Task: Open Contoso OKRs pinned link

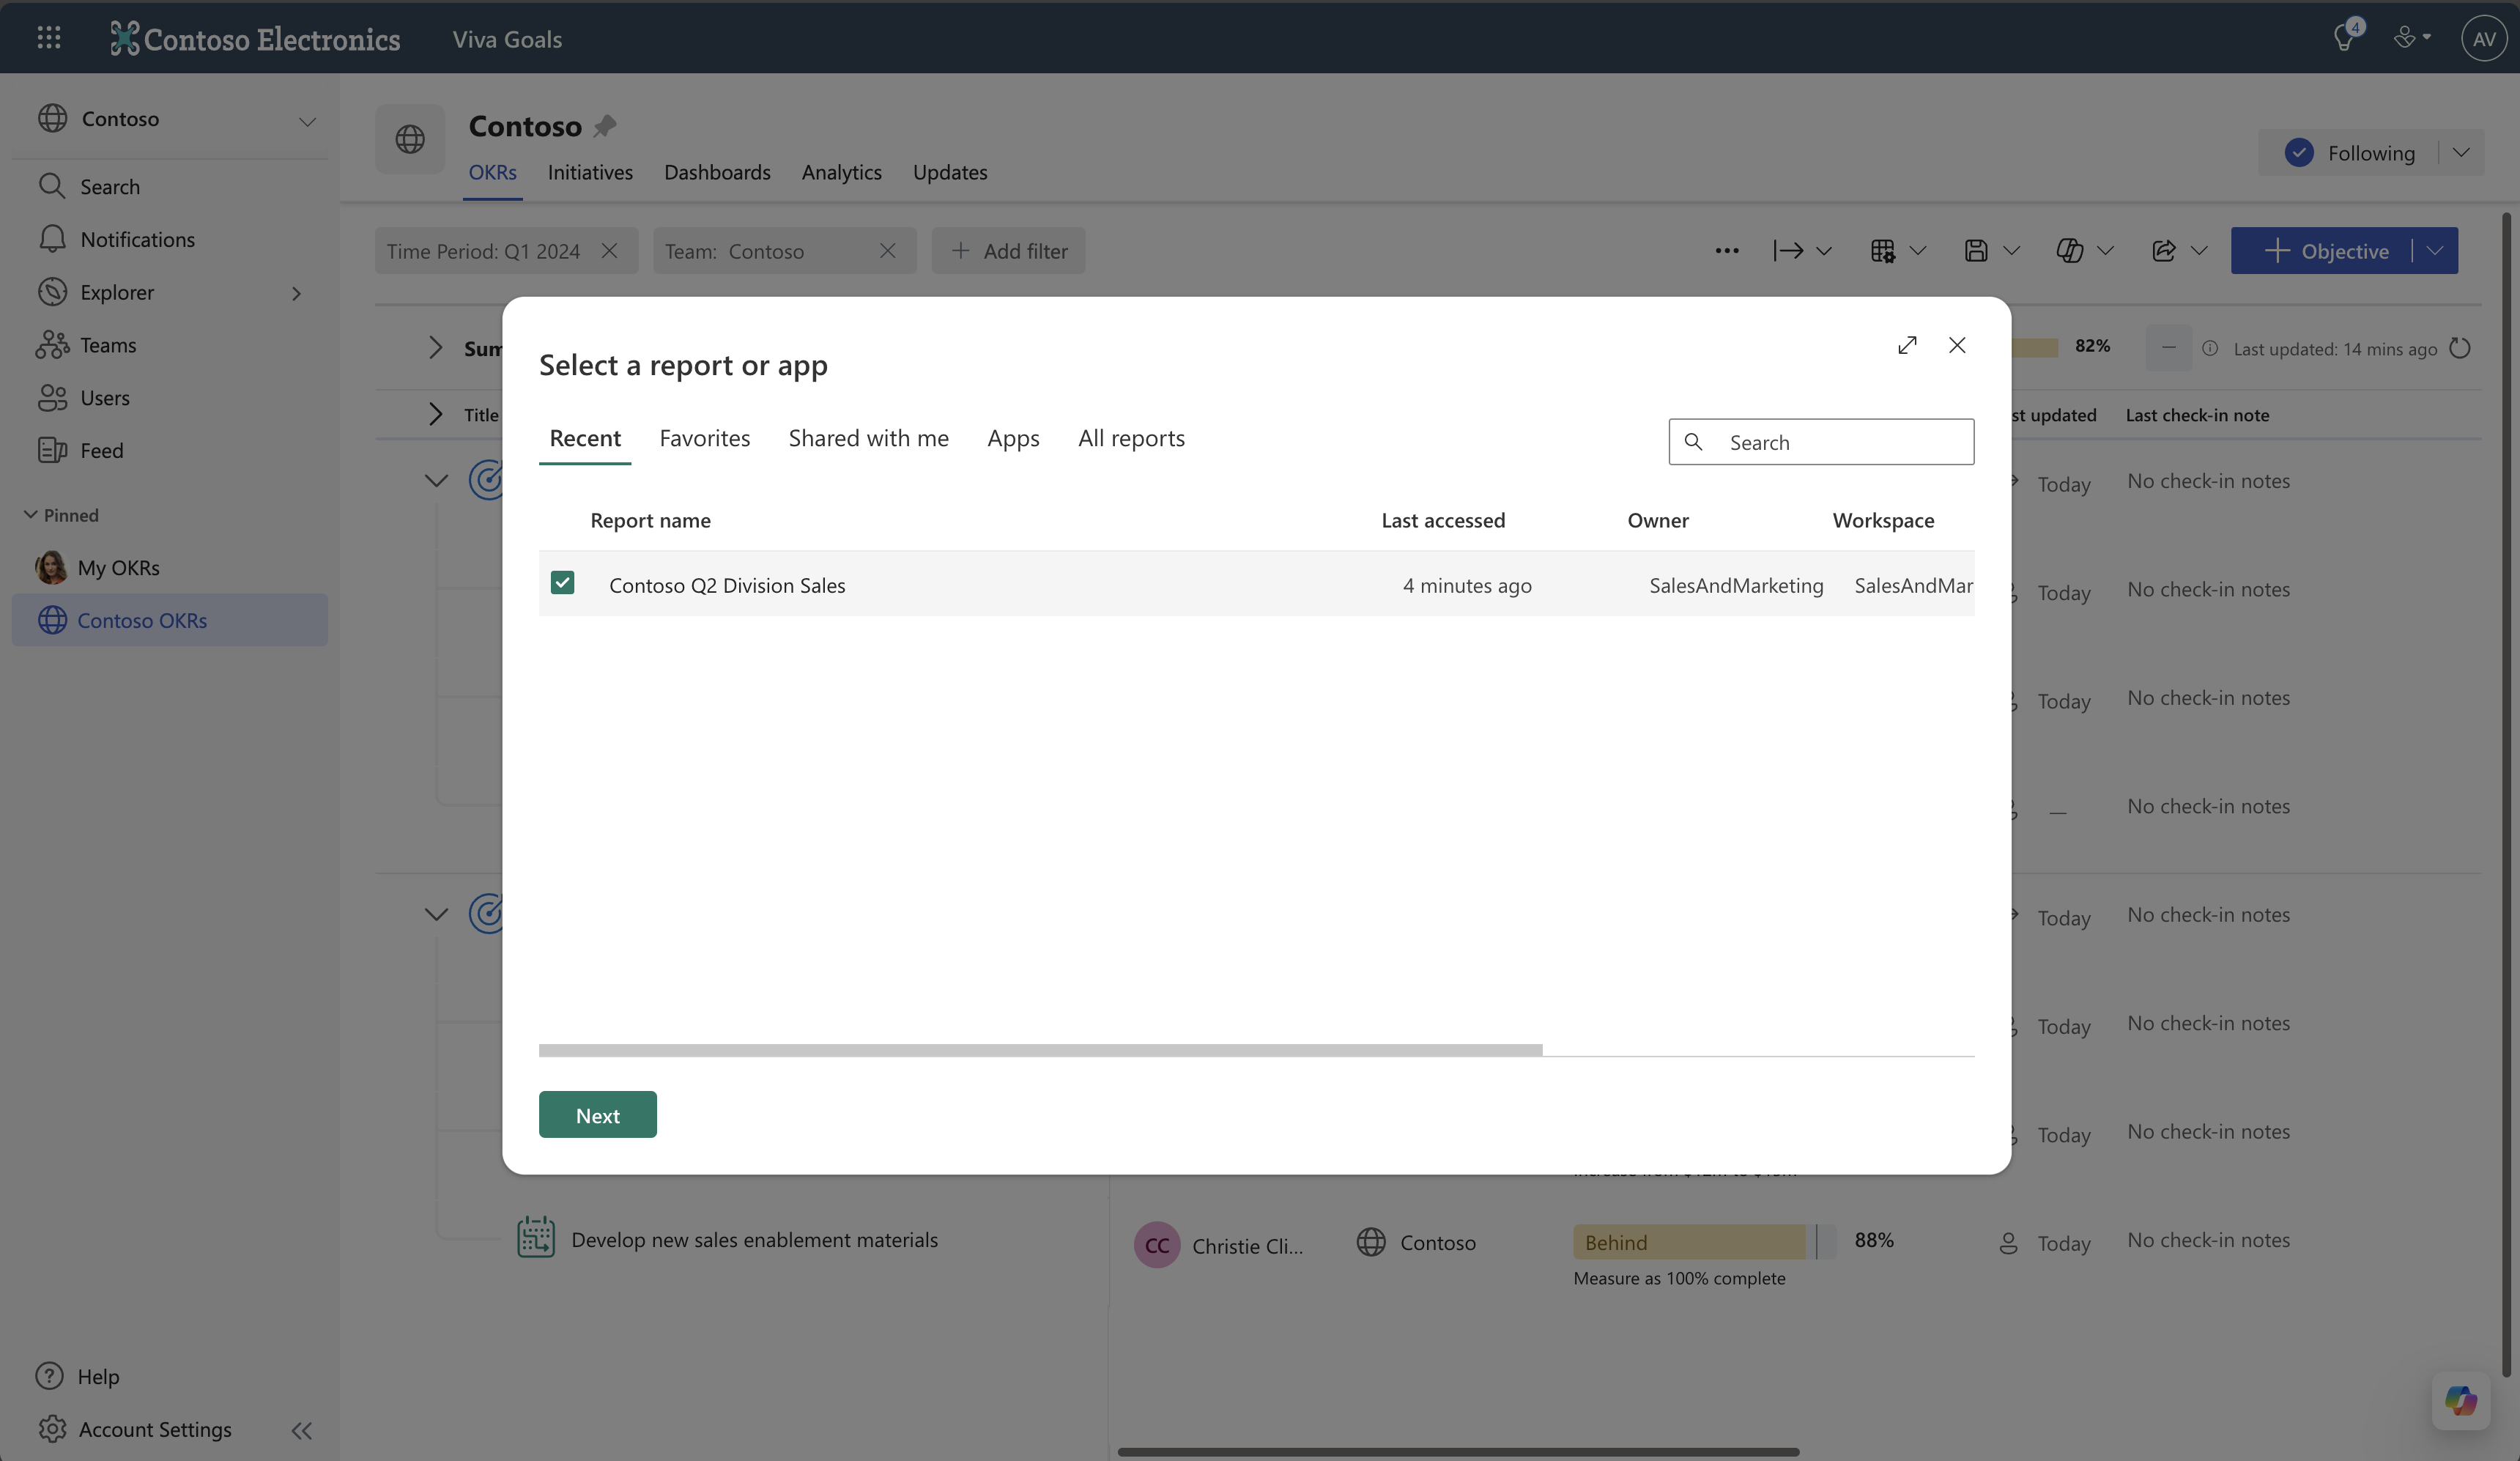Action: [142, 620]
